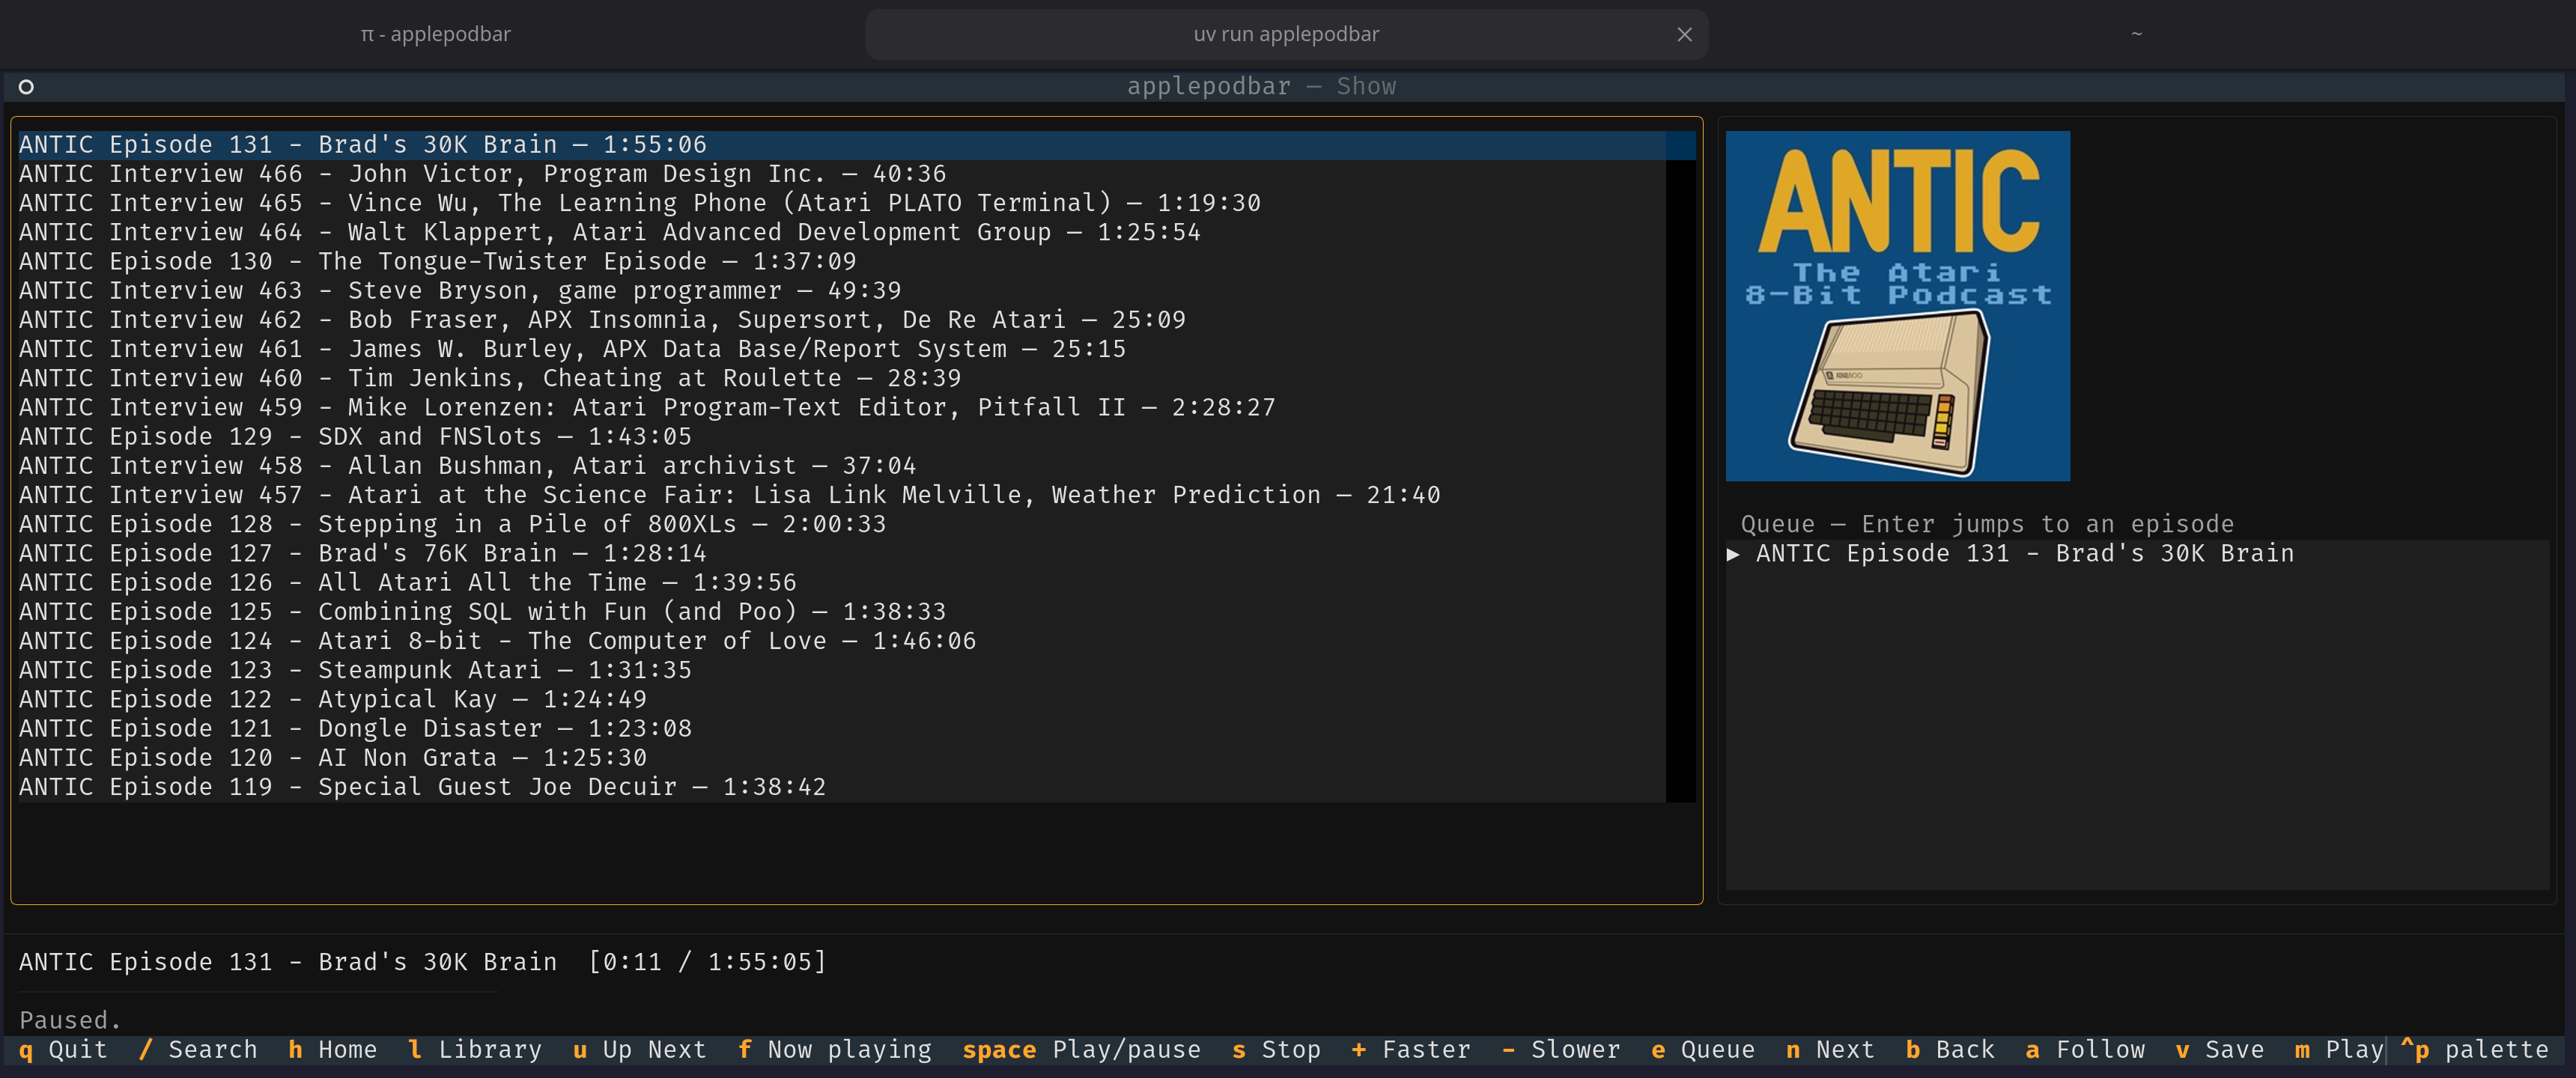Select 'ANTIC Interview 460 - Tim Jenkins' row
Image resolution: width=2576 pixels, height=1078 pixels.
842,378
